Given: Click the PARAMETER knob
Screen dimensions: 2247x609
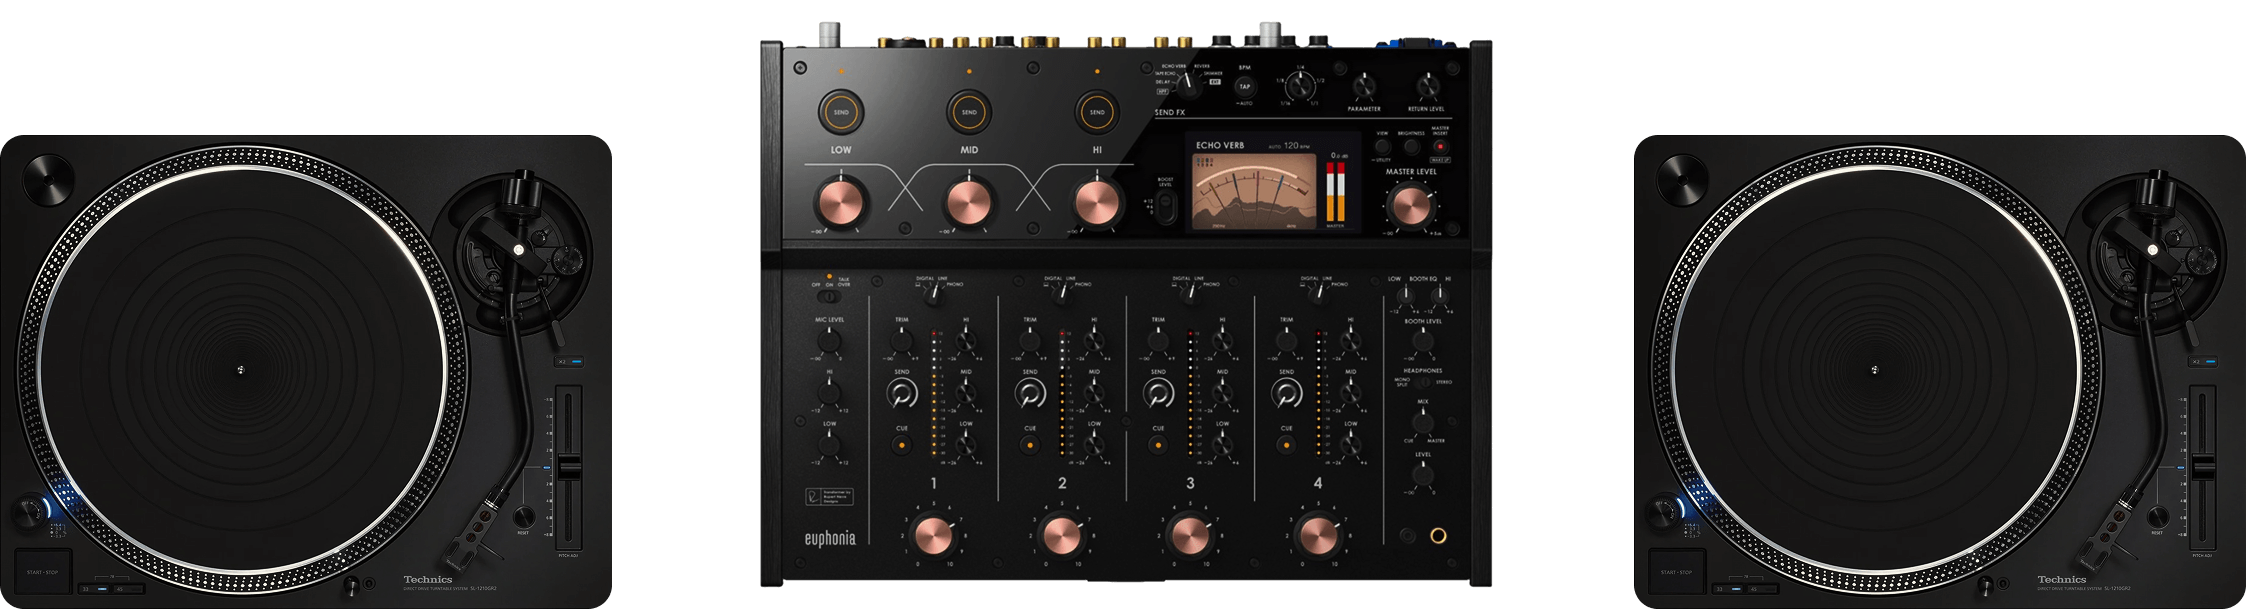Looking at the screenshot, I should [1364, 87].
